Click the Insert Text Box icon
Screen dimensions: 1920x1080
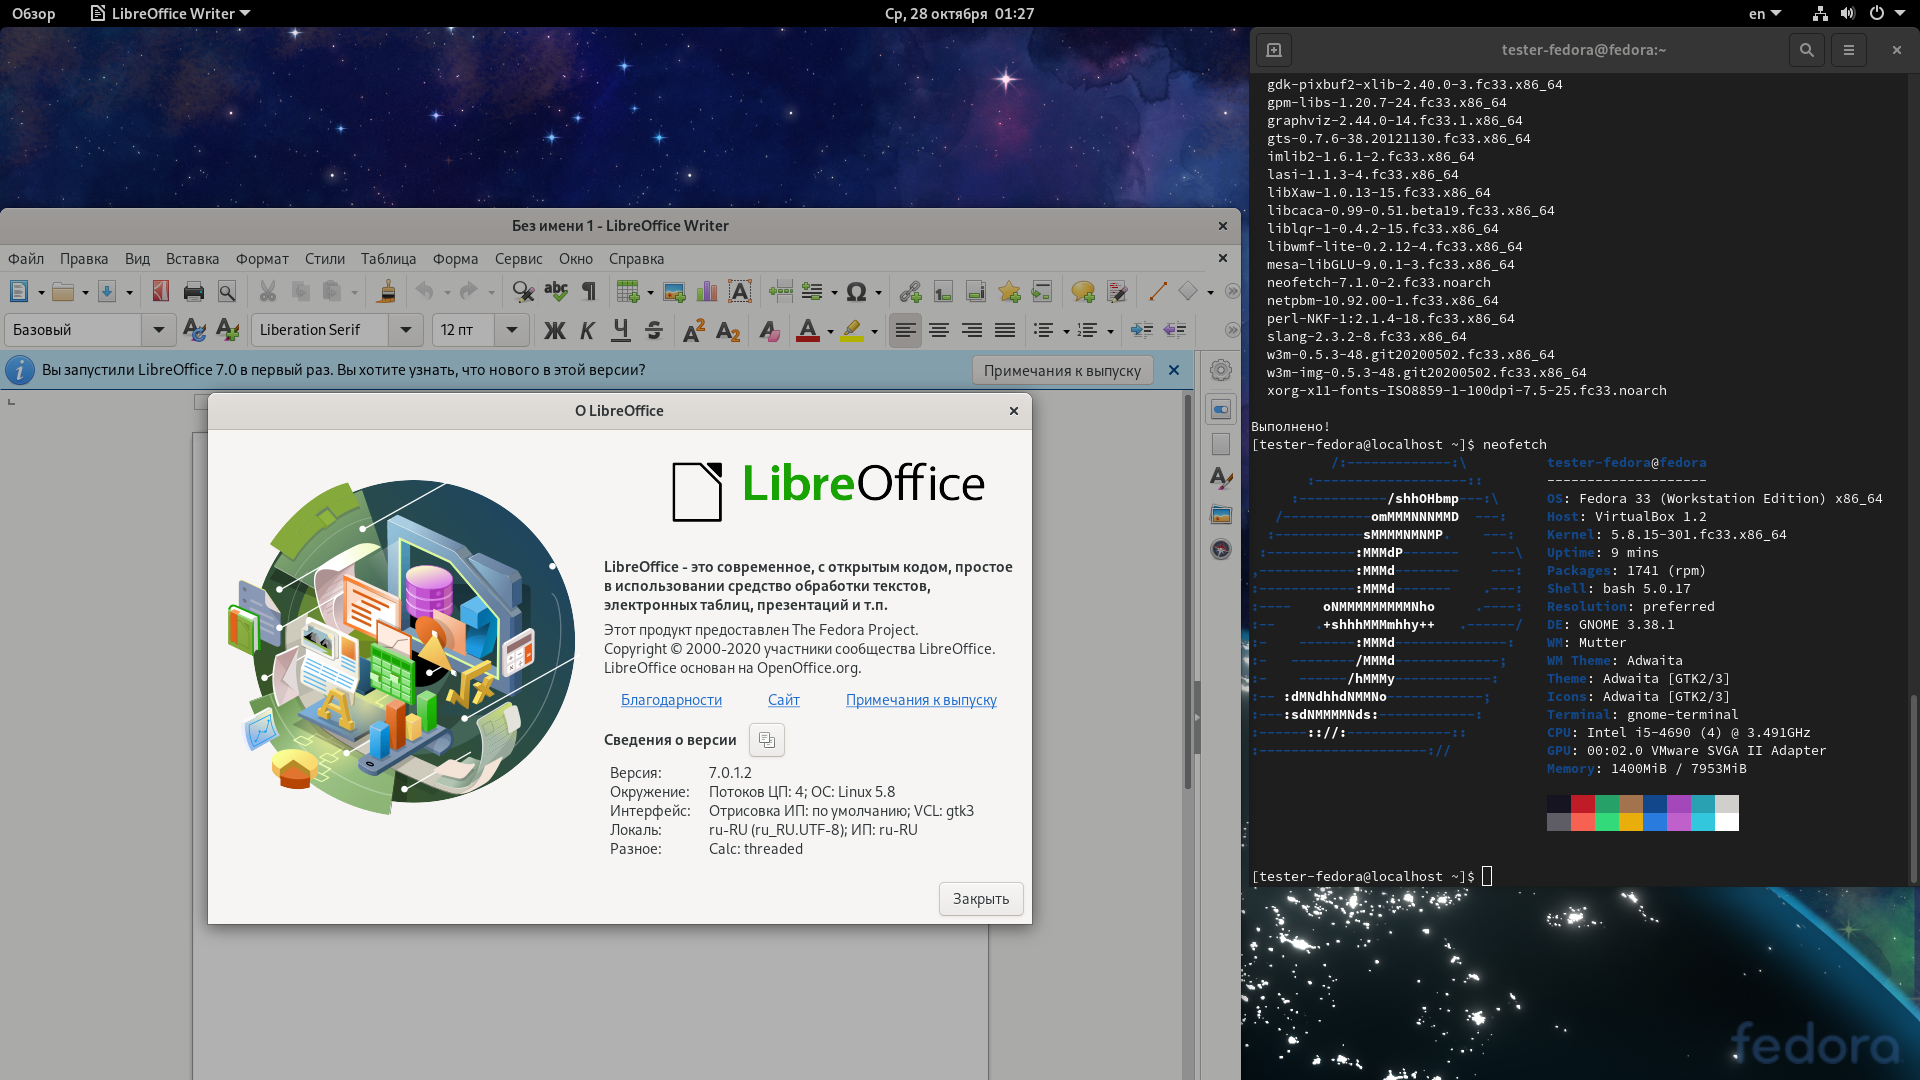click(x=740, y=291)
